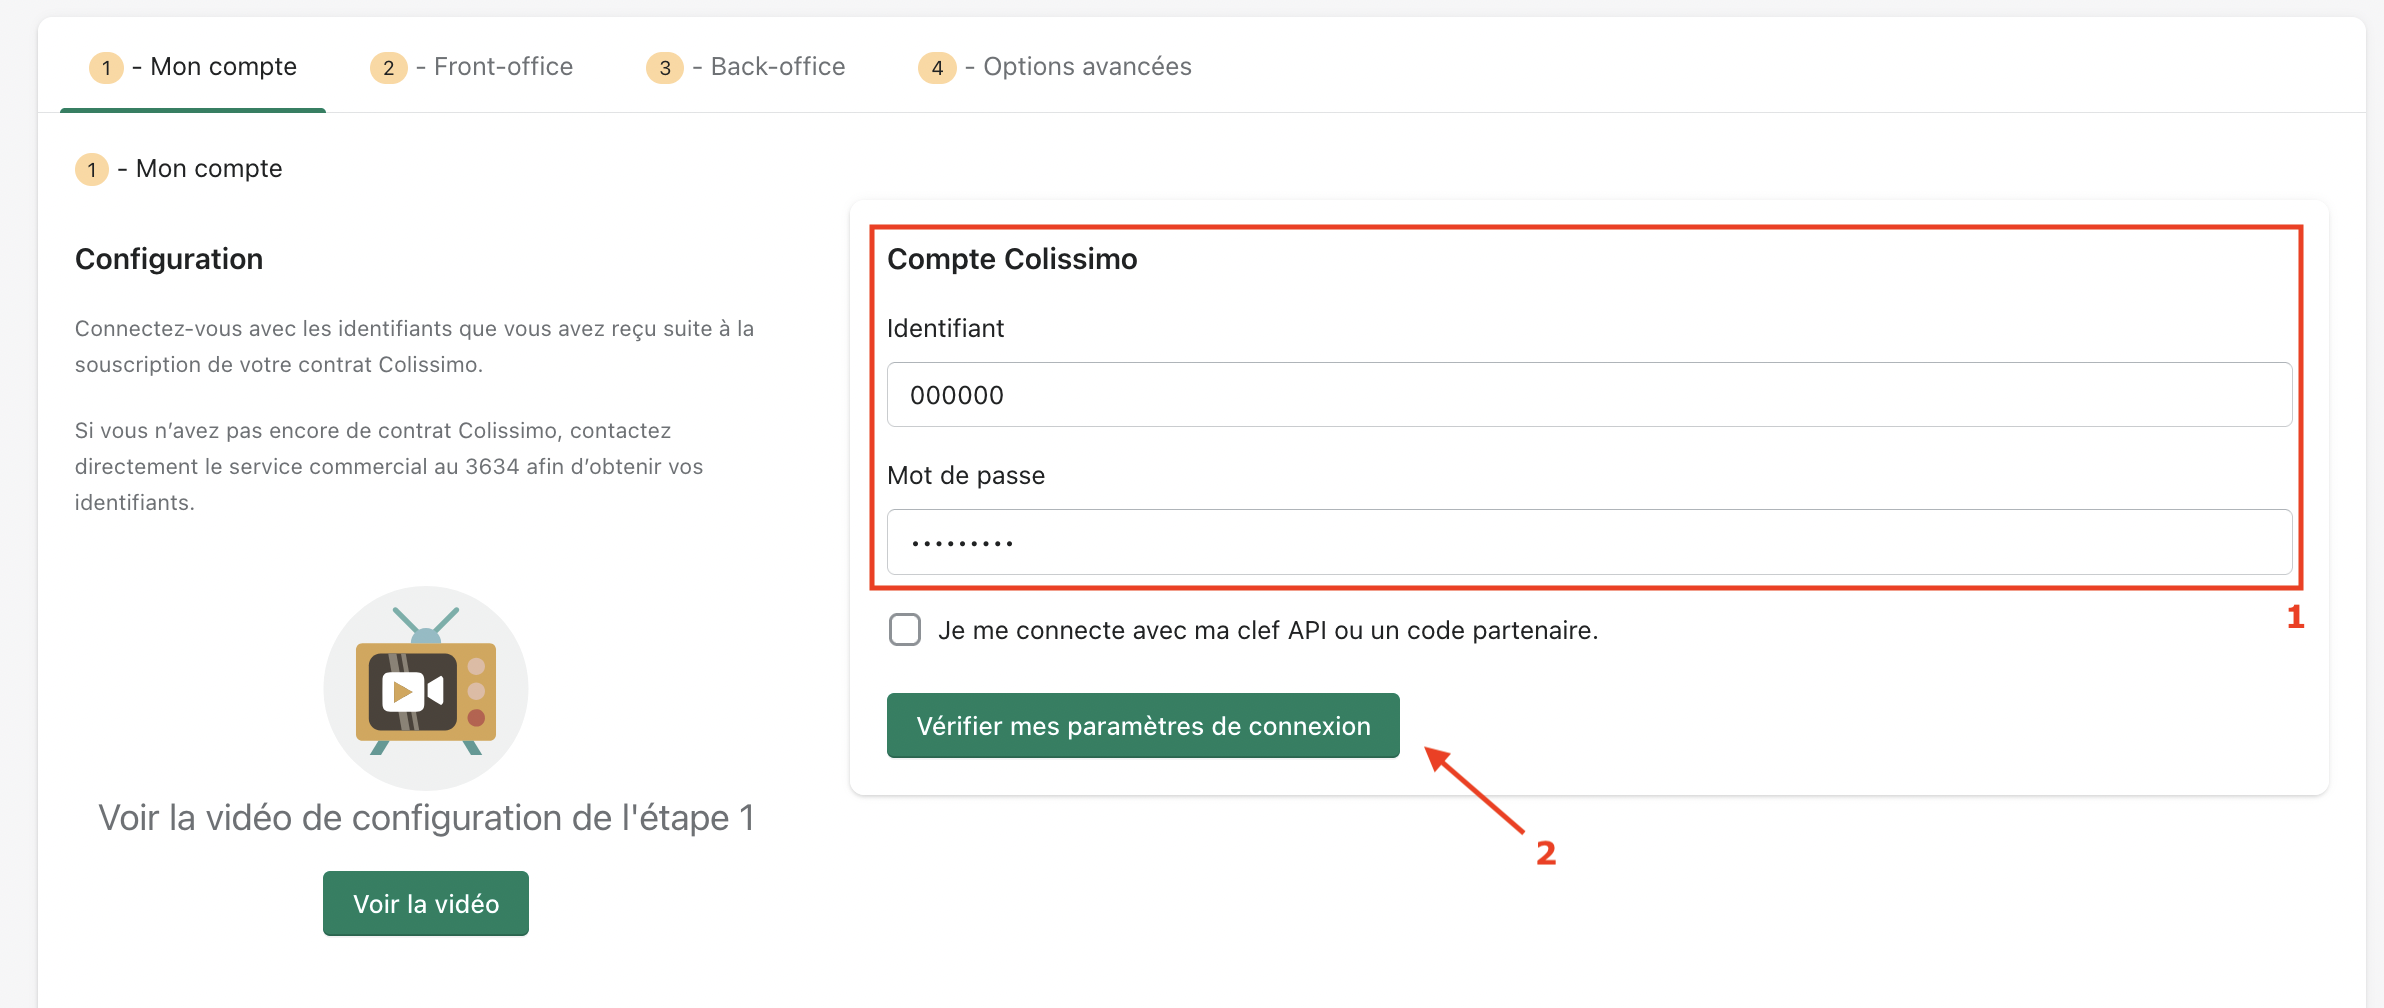Enable API key or partner code login checkbox
This screenshot has width=2384, height=1008.
[905, 630]
